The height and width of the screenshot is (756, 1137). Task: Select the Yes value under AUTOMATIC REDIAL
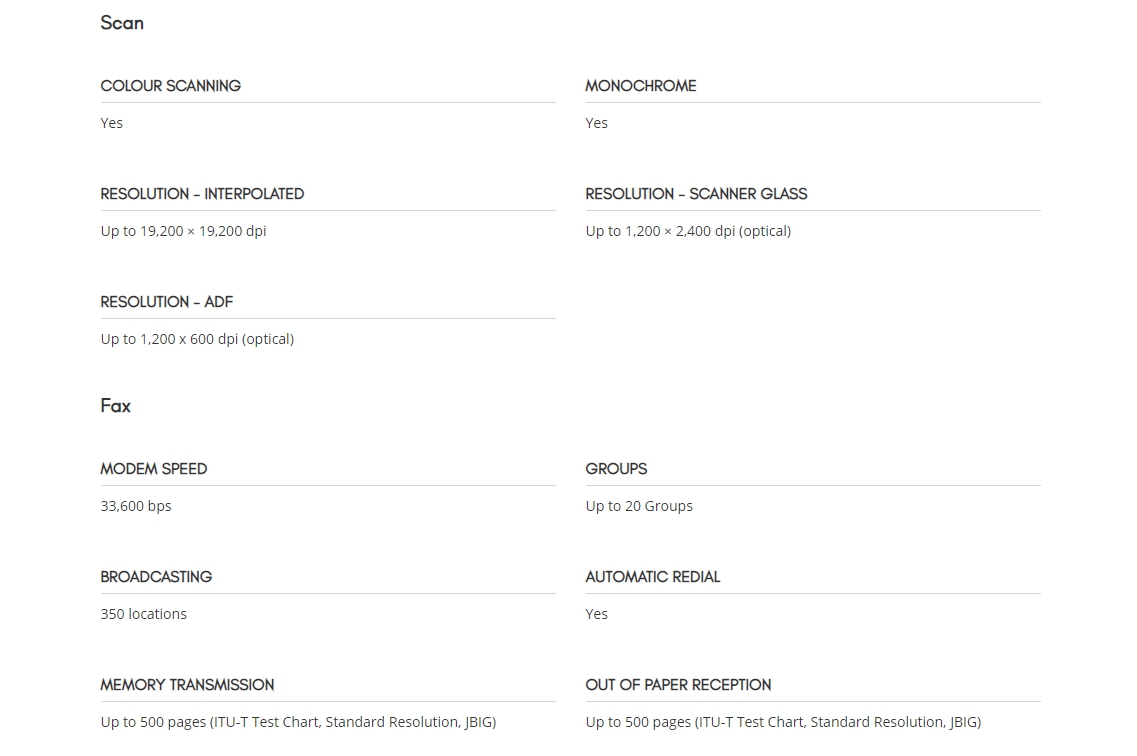[x=597, y=614]
